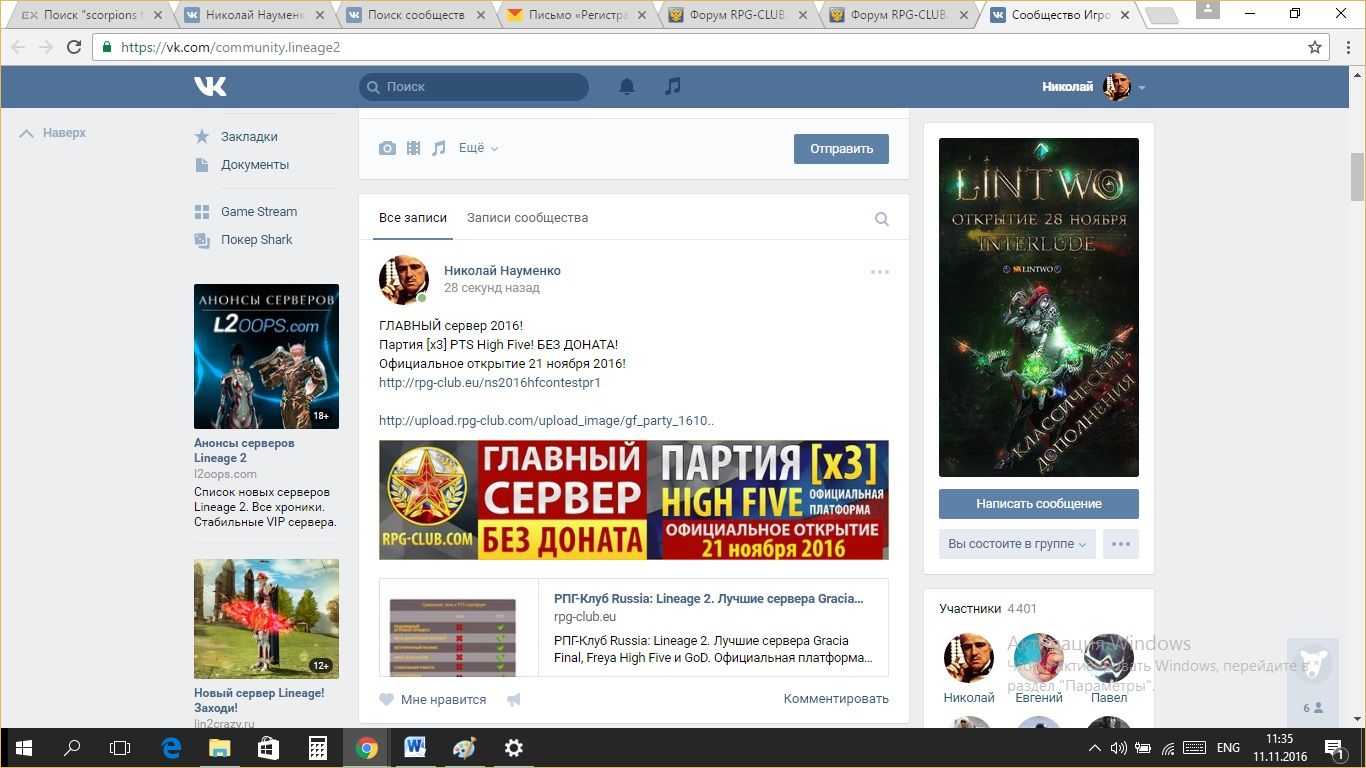Click Комментировать under the post
The width and height of the screenshot is (1366, 768).
[836, 700]
